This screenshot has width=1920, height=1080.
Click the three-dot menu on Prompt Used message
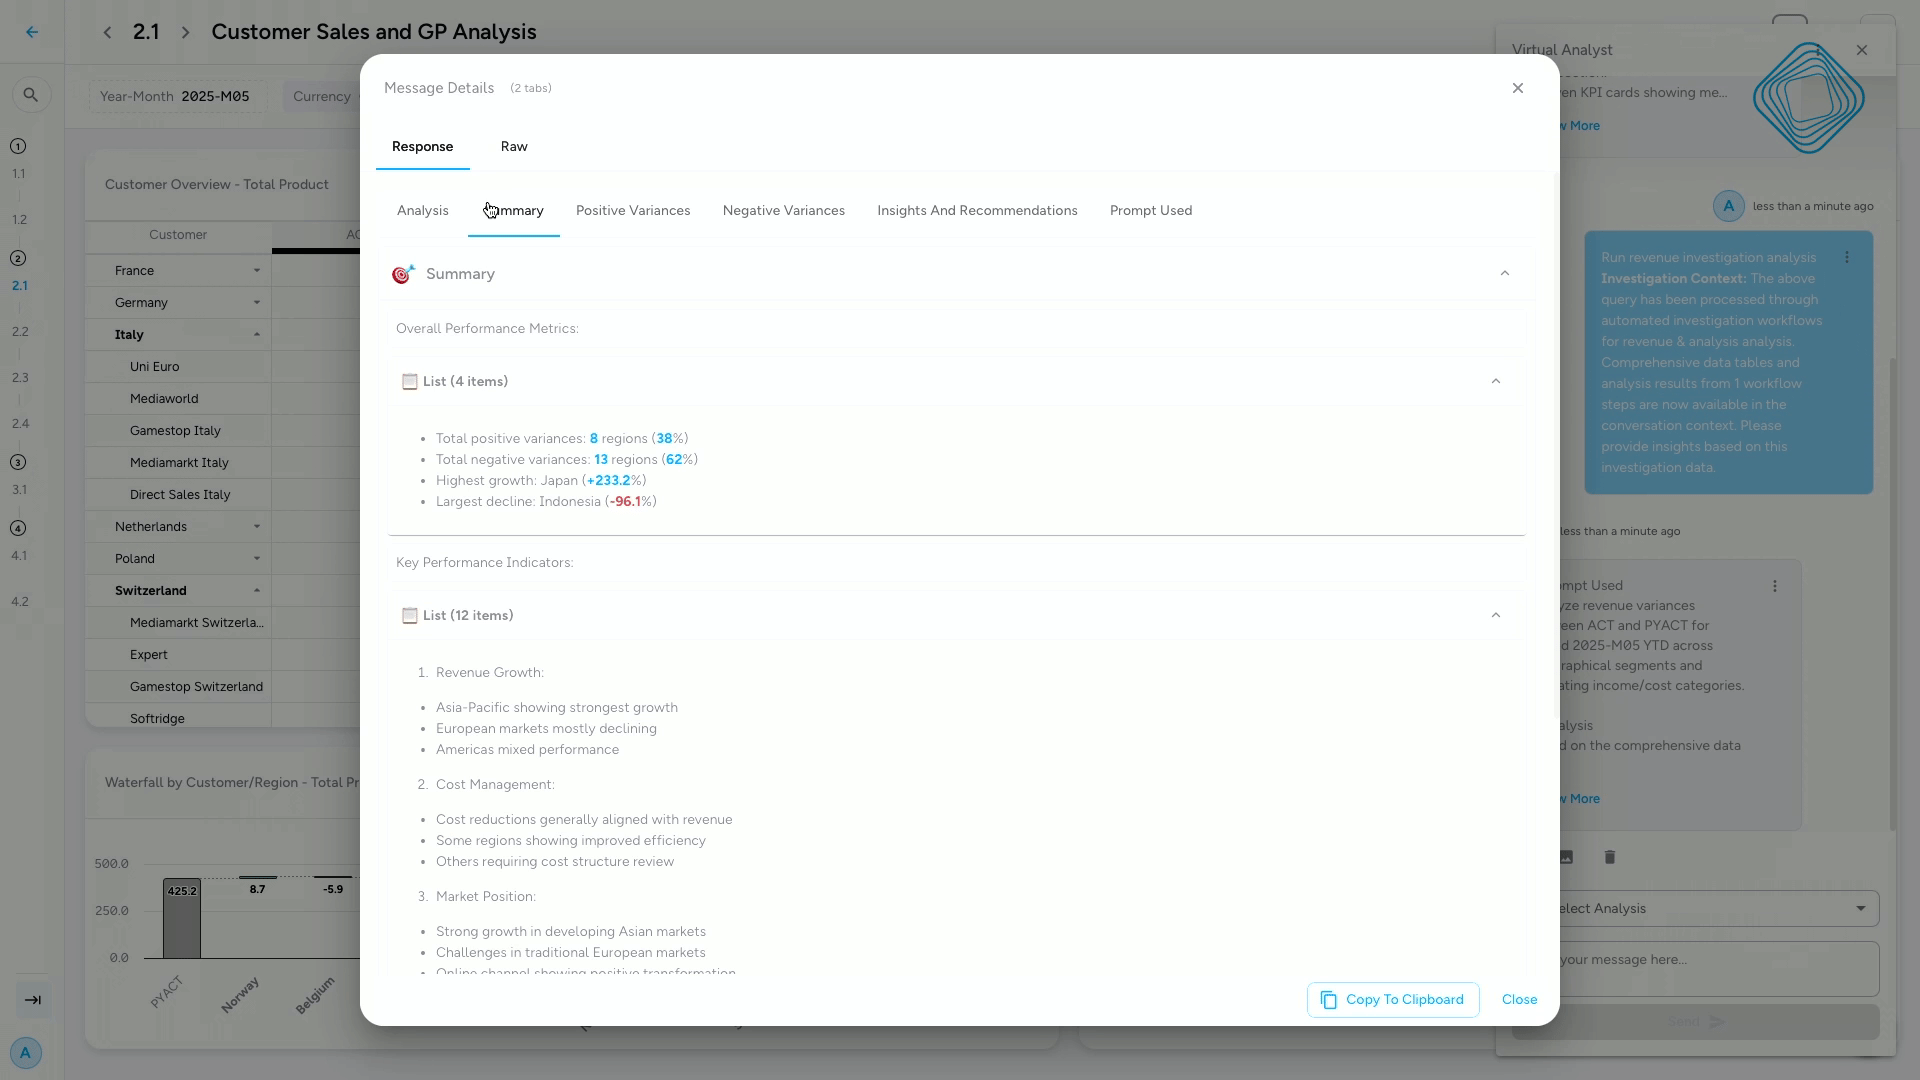tap(1775, 586)
